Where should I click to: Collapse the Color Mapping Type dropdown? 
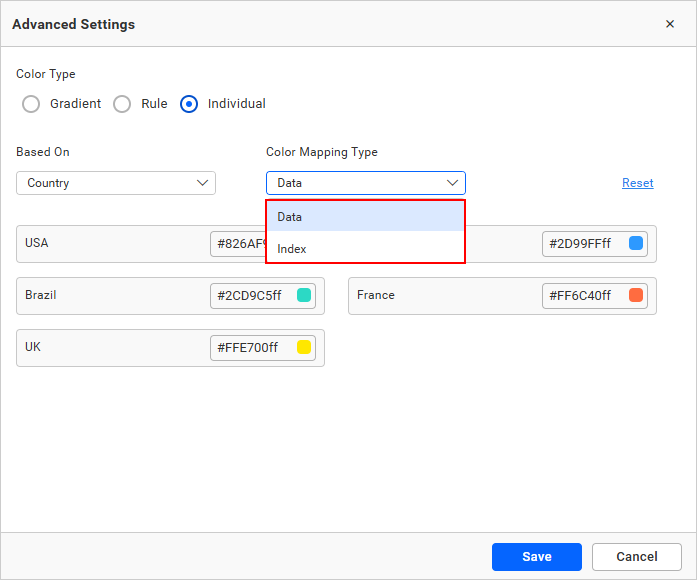click(365, 183)
